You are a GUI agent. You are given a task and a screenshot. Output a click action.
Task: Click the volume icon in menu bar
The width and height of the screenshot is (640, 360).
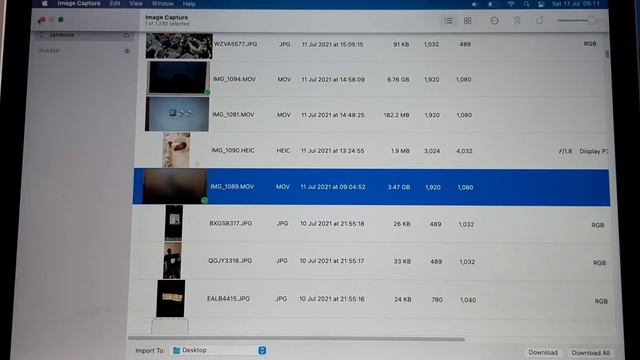tap(474, 4)
